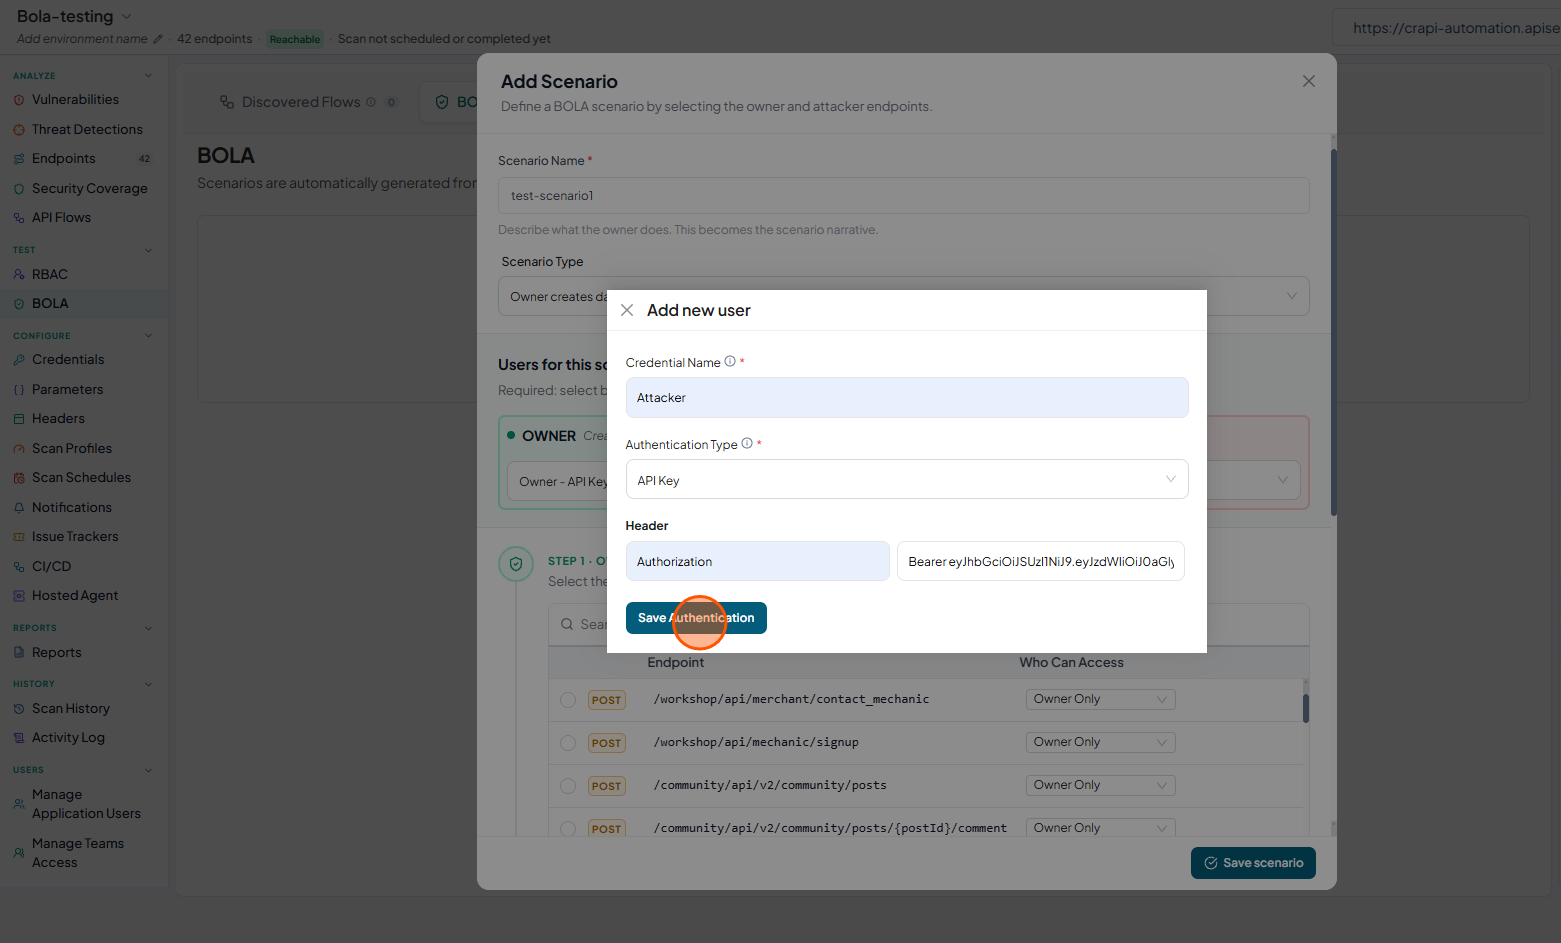Image resolution: width=1561 pixels, height=943 pixels.
Task: Click the CI/CD sidebar icon
Action: (19, 567)
